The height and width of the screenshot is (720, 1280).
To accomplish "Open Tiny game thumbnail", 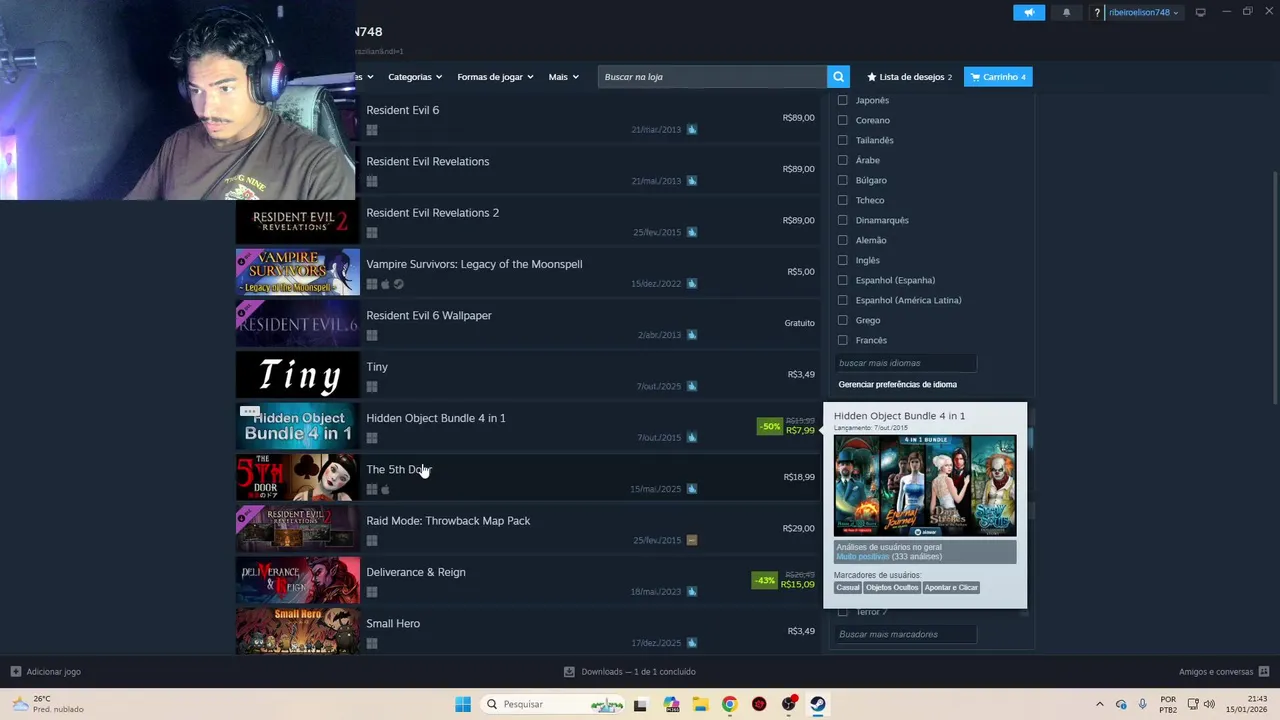I will tap(297, 375).
